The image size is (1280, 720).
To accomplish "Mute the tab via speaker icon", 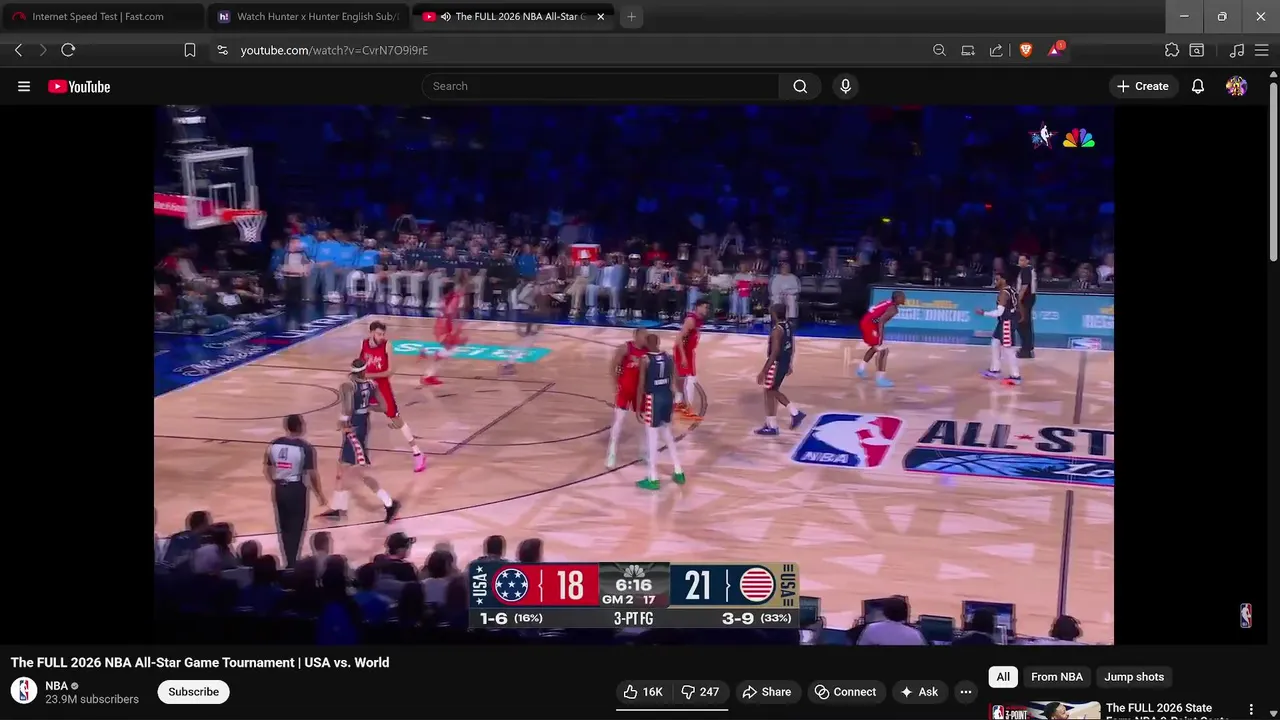I will click(x=445, y=17).
